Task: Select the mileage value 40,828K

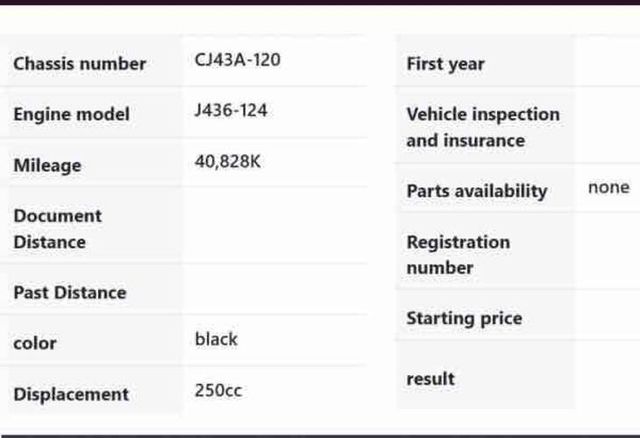Action: tap(227, 161)
